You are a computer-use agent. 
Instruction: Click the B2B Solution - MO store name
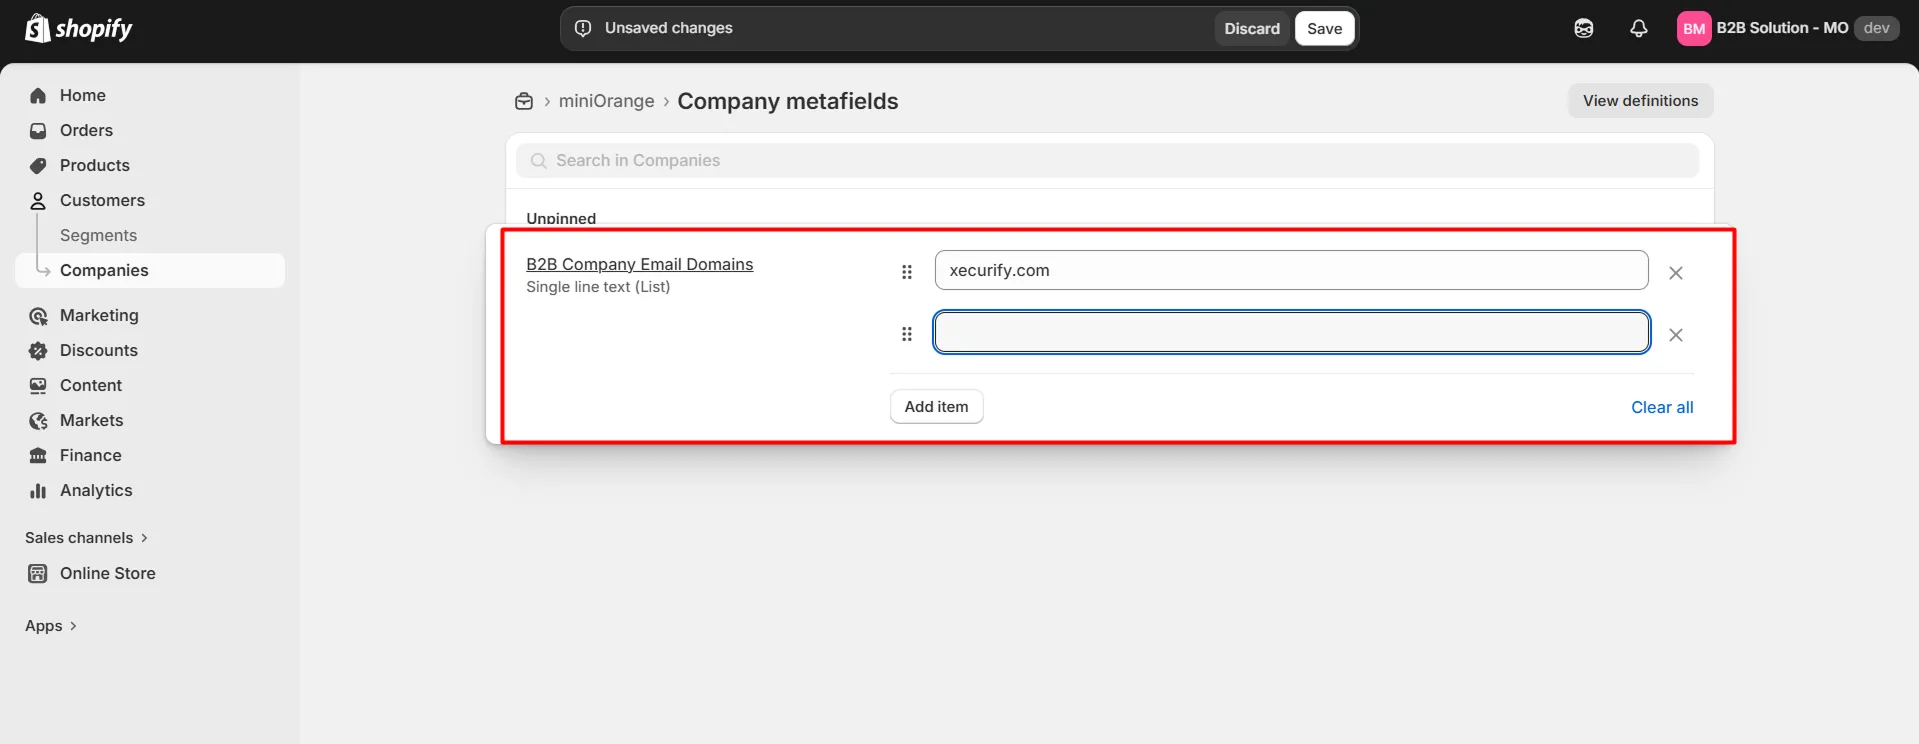(x=1782, y=28)
